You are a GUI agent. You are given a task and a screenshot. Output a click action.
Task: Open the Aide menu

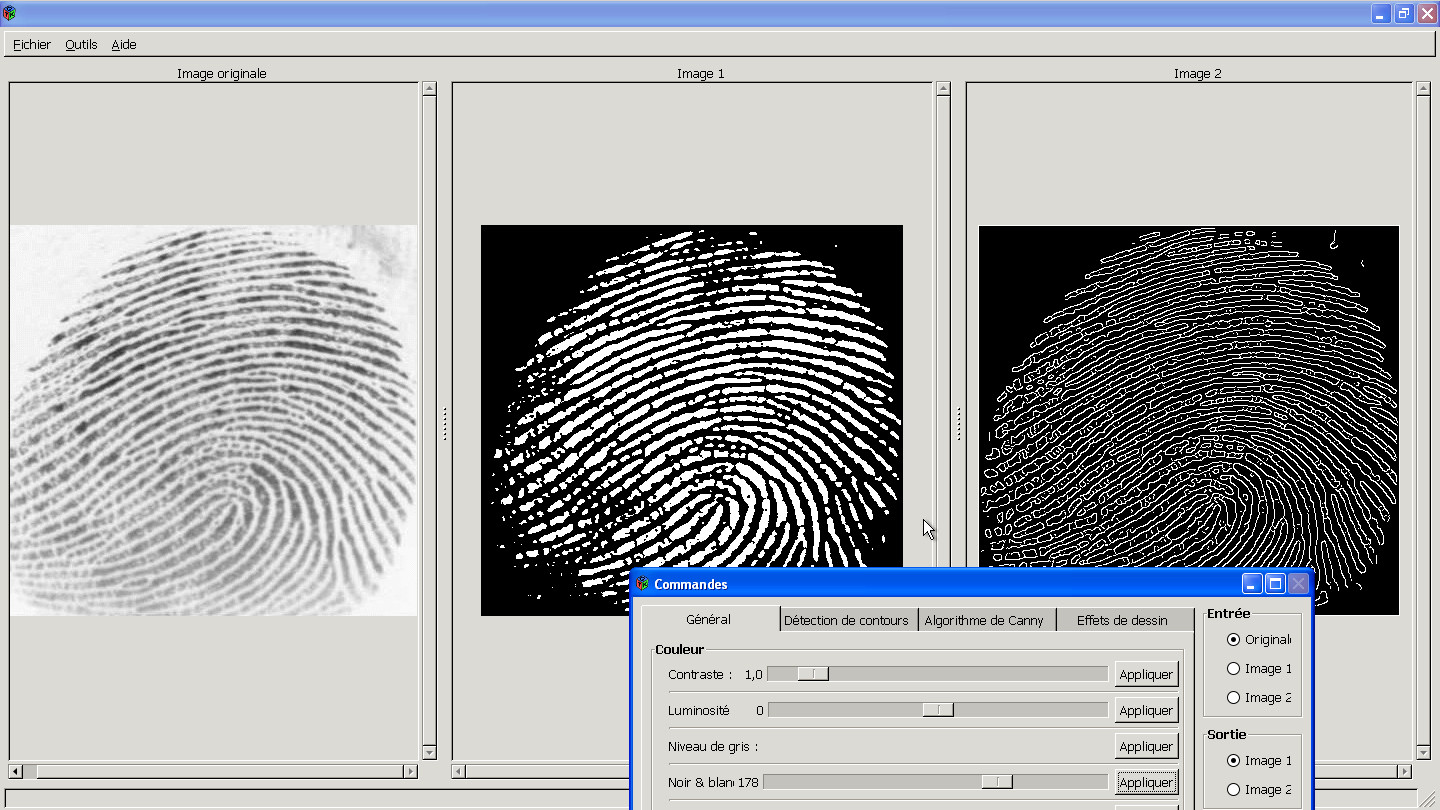point(124,45)
